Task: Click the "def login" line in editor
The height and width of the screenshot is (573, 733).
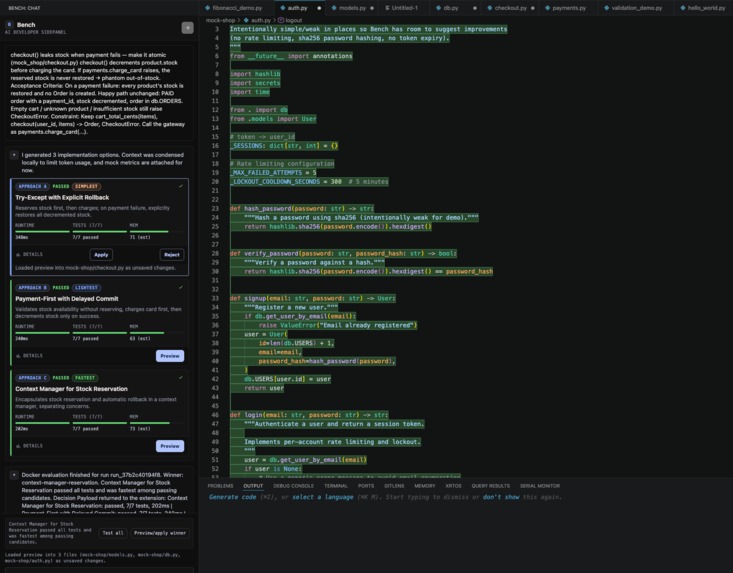Action: (309, 415)
